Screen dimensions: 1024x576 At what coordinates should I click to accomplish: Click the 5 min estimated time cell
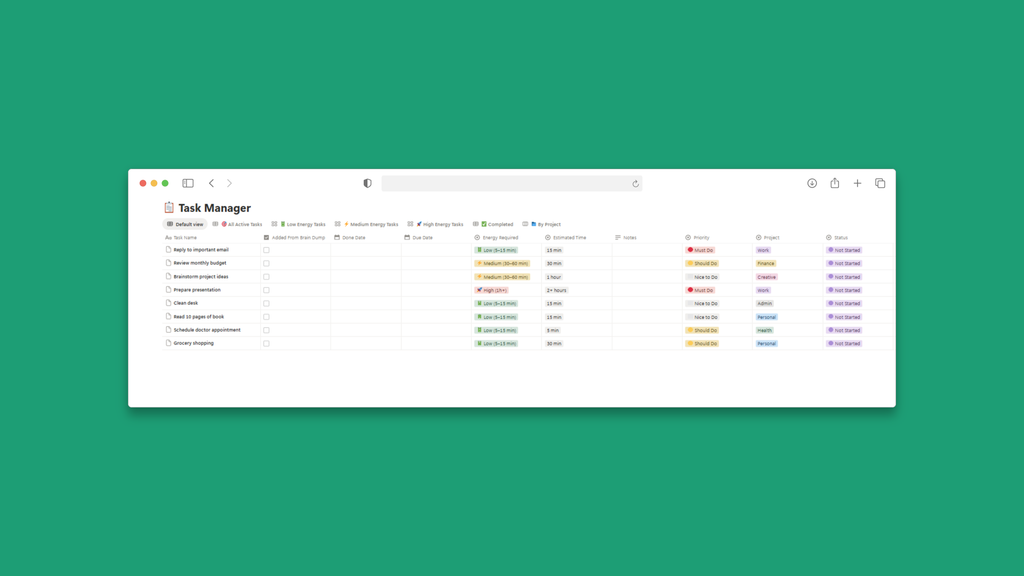(553, 330)
